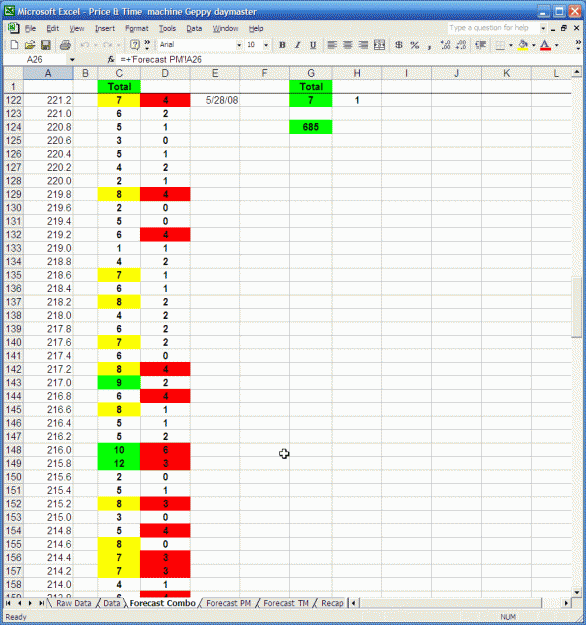Image resolution: width=586 pixels, height=625 pixels.
Task: Switch to the Forecast TM sheet tab
Action: pos(286,603)
